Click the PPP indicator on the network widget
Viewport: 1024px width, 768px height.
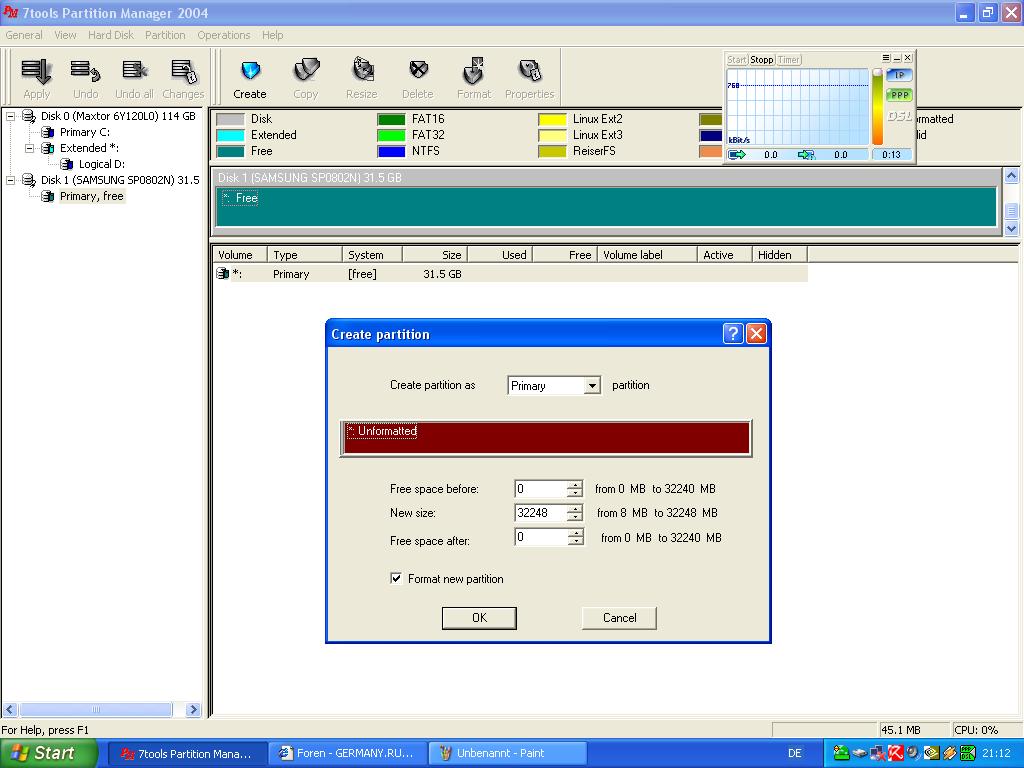point(899,95)
